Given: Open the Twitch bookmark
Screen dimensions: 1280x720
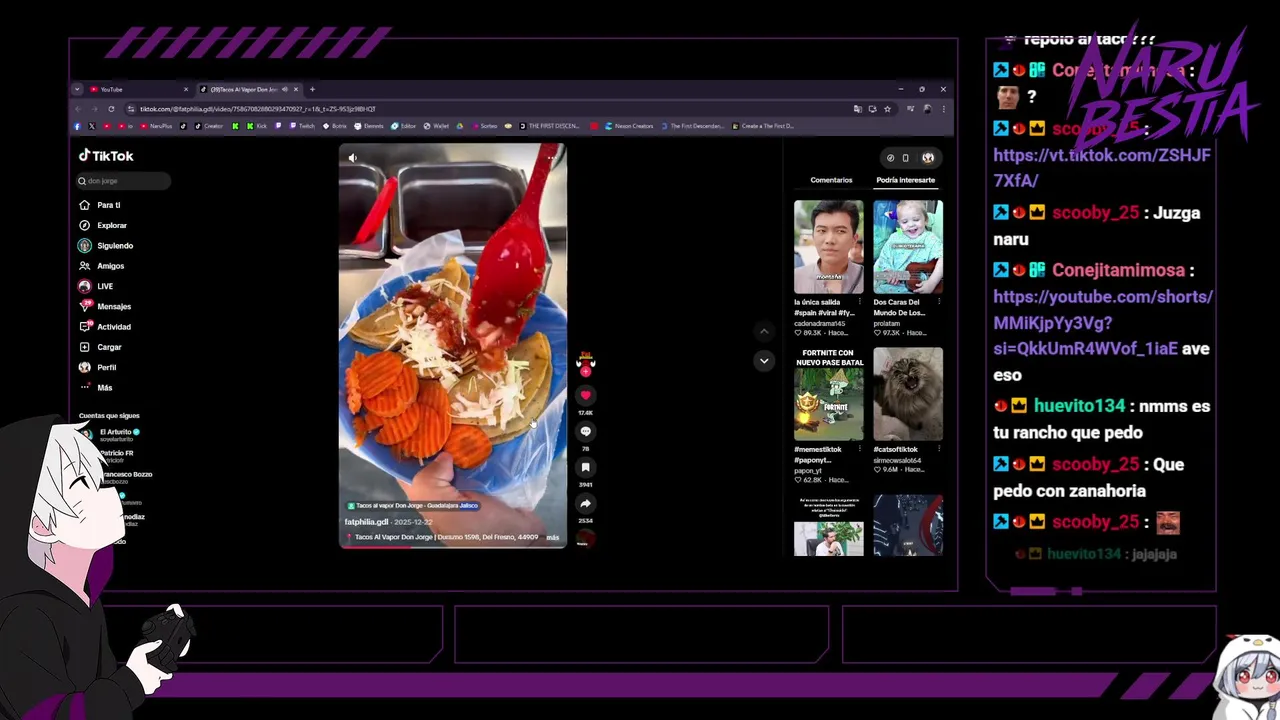Looking at the screenshot, I should click(302, 126).
